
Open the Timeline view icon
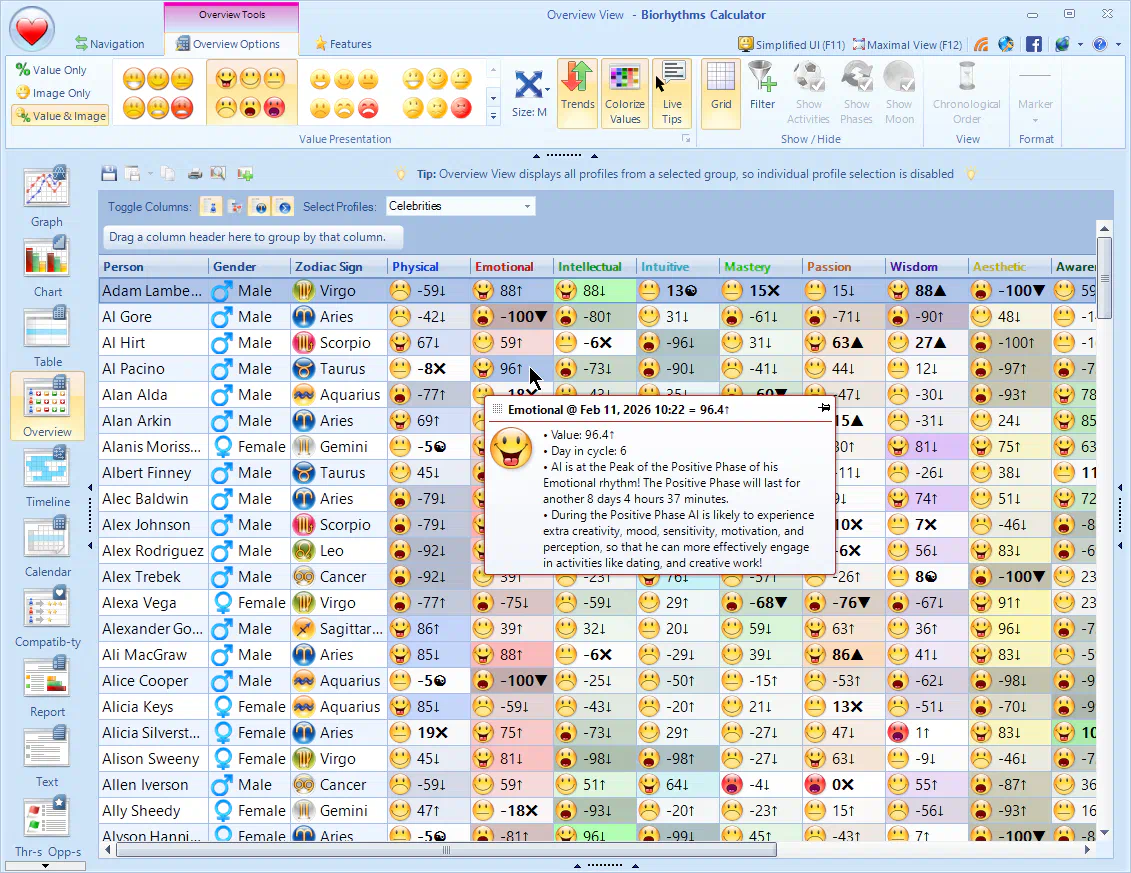(x=46, y=475)
